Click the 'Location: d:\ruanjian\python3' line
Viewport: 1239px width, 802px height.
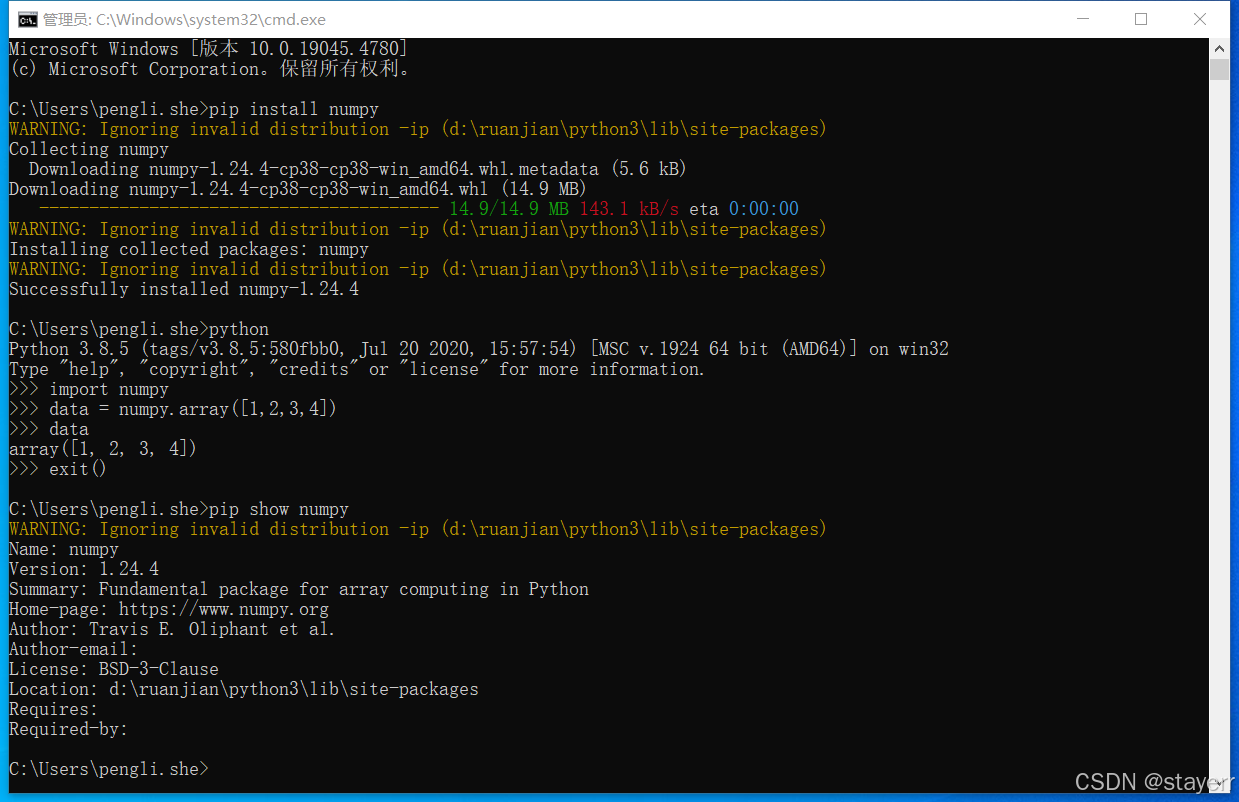[244, 689]
